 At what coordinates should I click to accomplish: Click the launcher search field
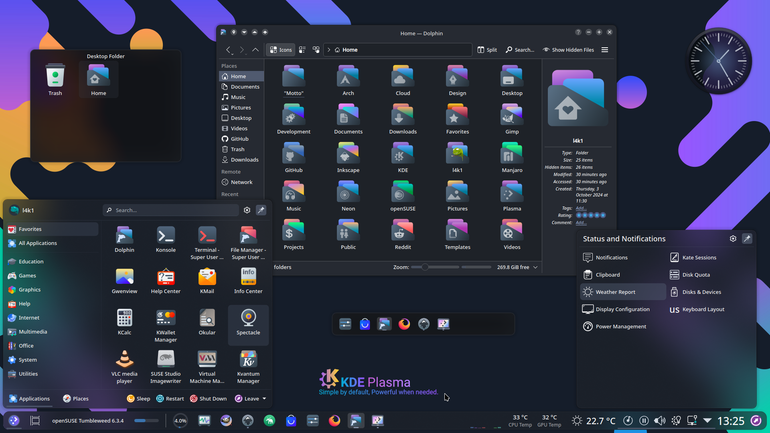click(171, 210)
